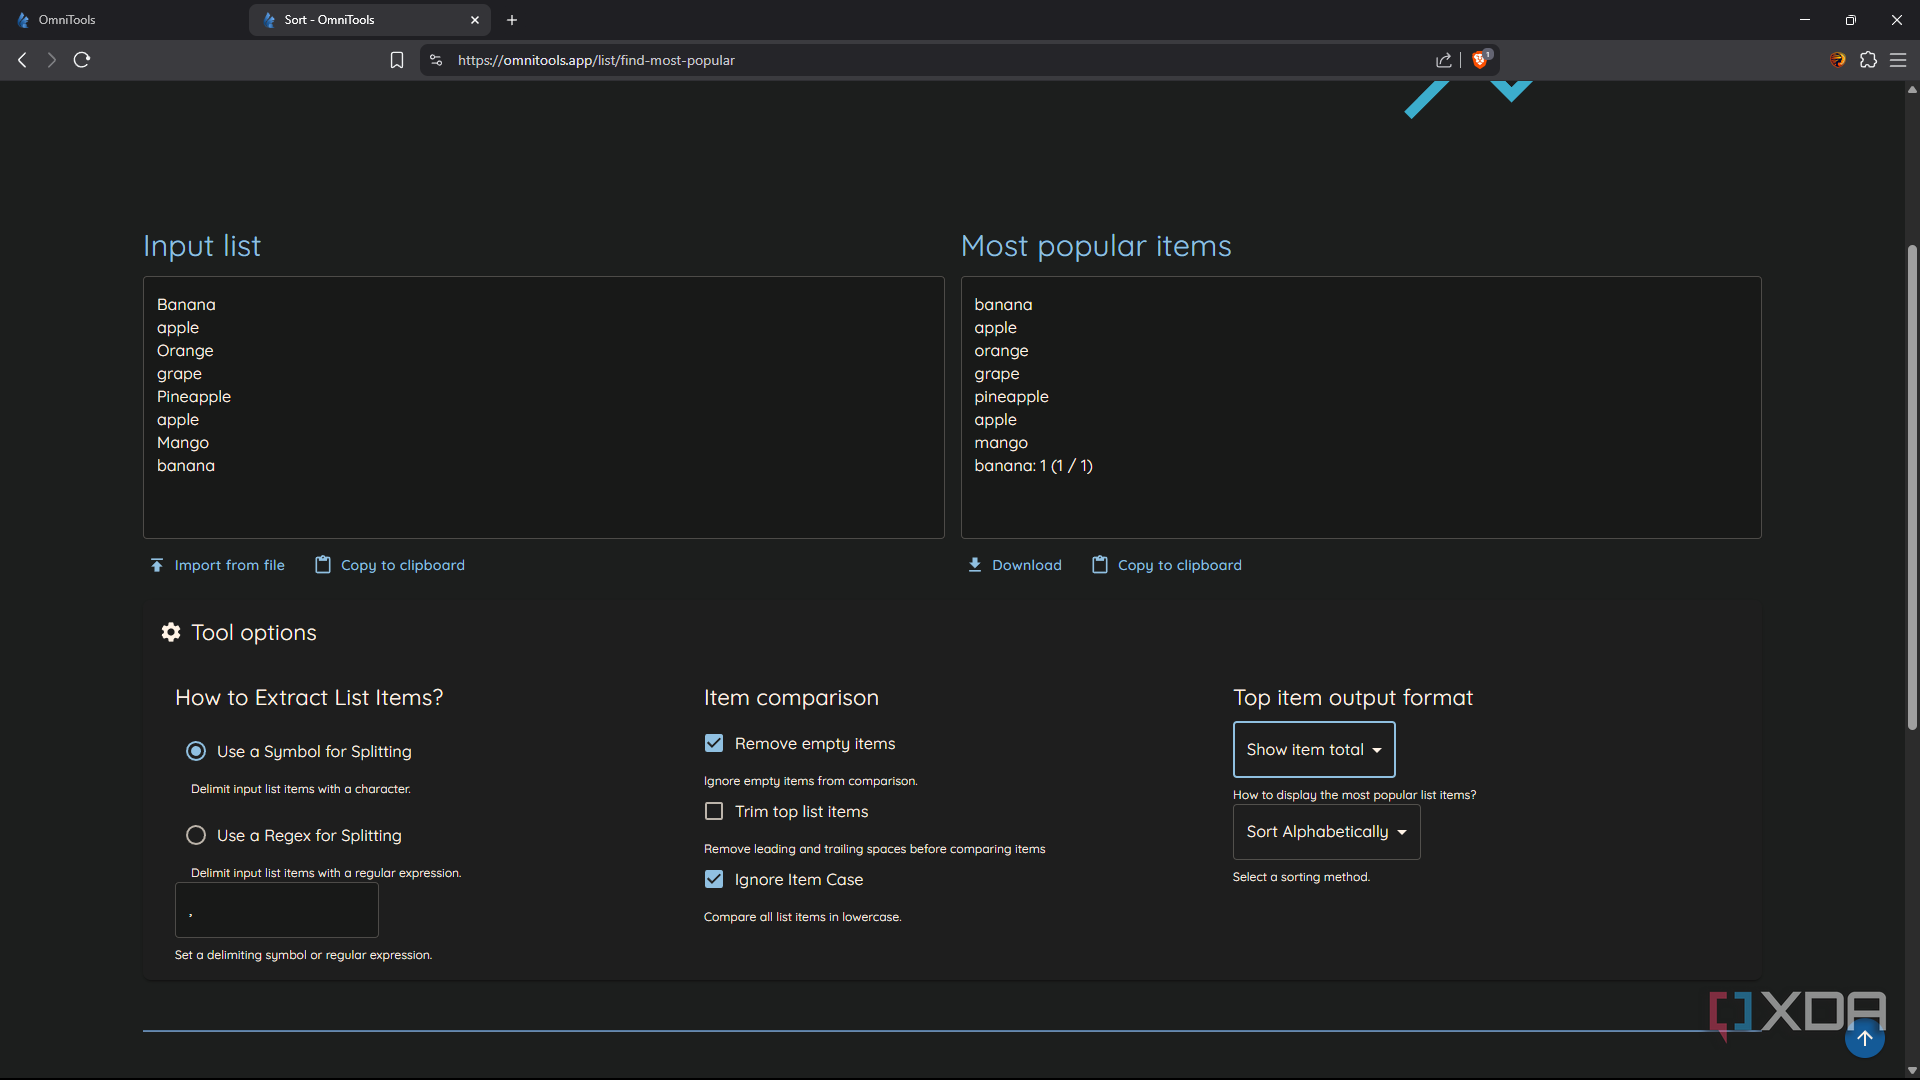The image size is (1920, 1080).
Task: Restore down the browser window
Action: 1851,20
